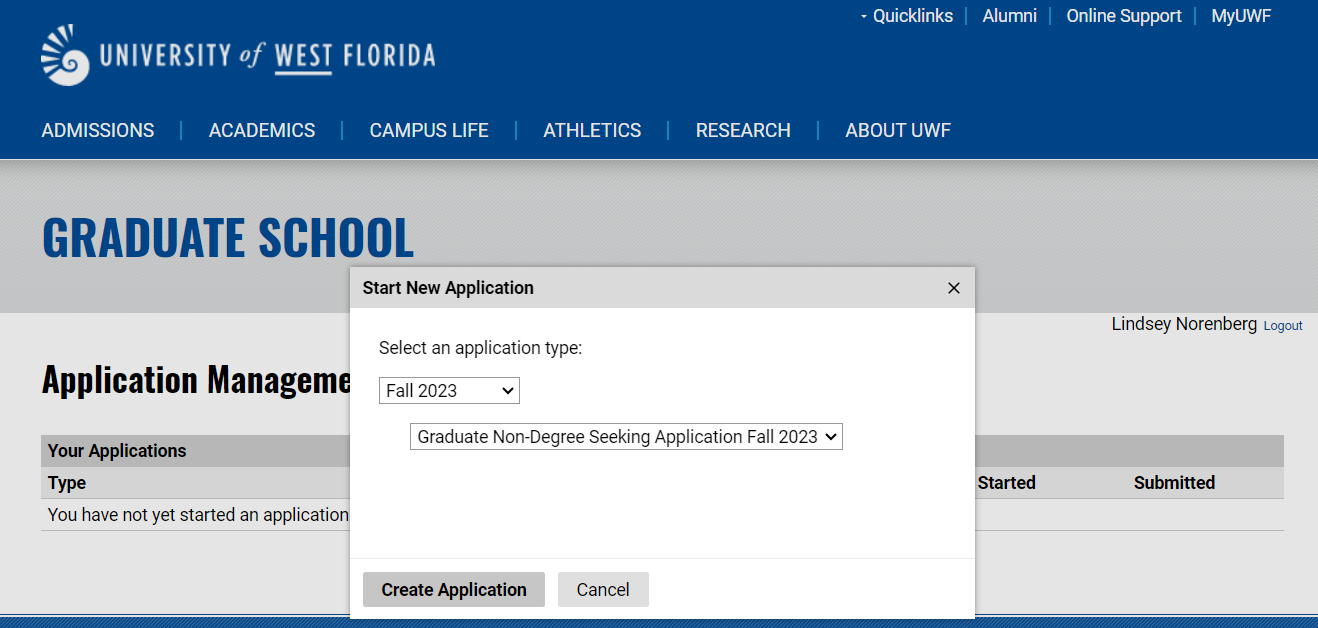
Task: Select the Athletics menu item
Action: pyautogui.click(x=592, y=131)
